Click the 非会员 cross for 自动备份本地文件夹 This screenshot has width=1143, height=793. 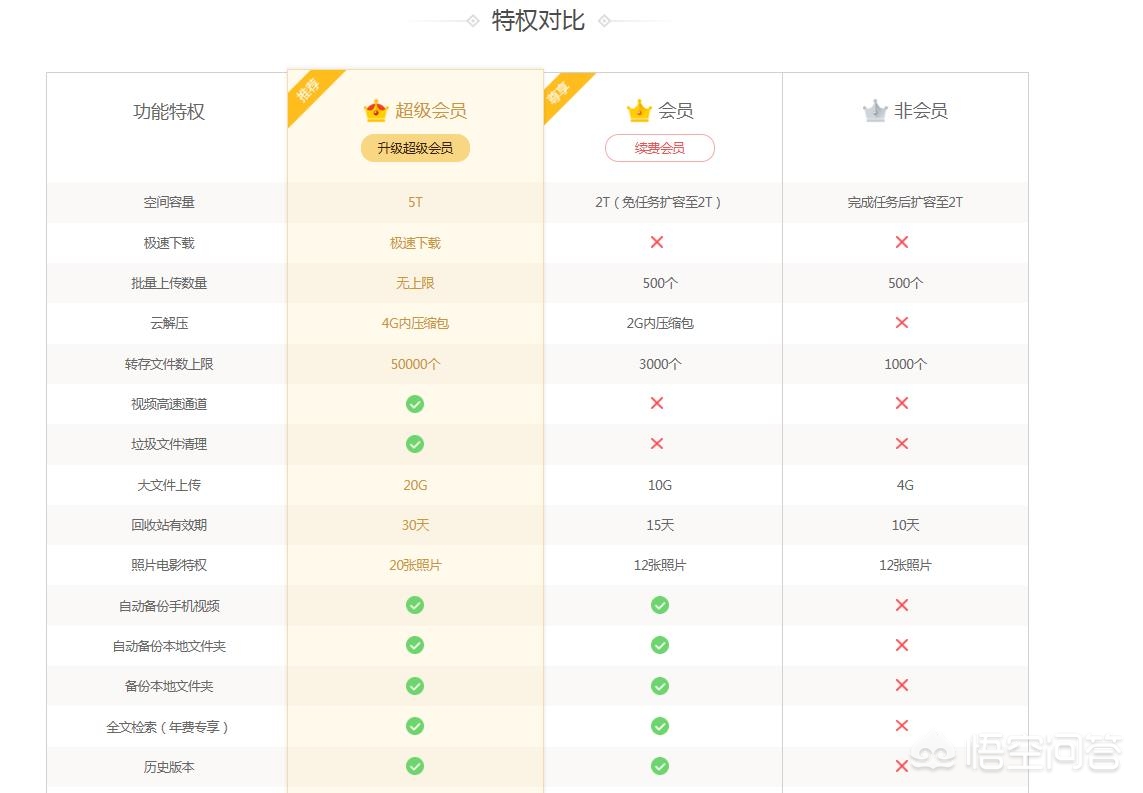click(902, 645)
